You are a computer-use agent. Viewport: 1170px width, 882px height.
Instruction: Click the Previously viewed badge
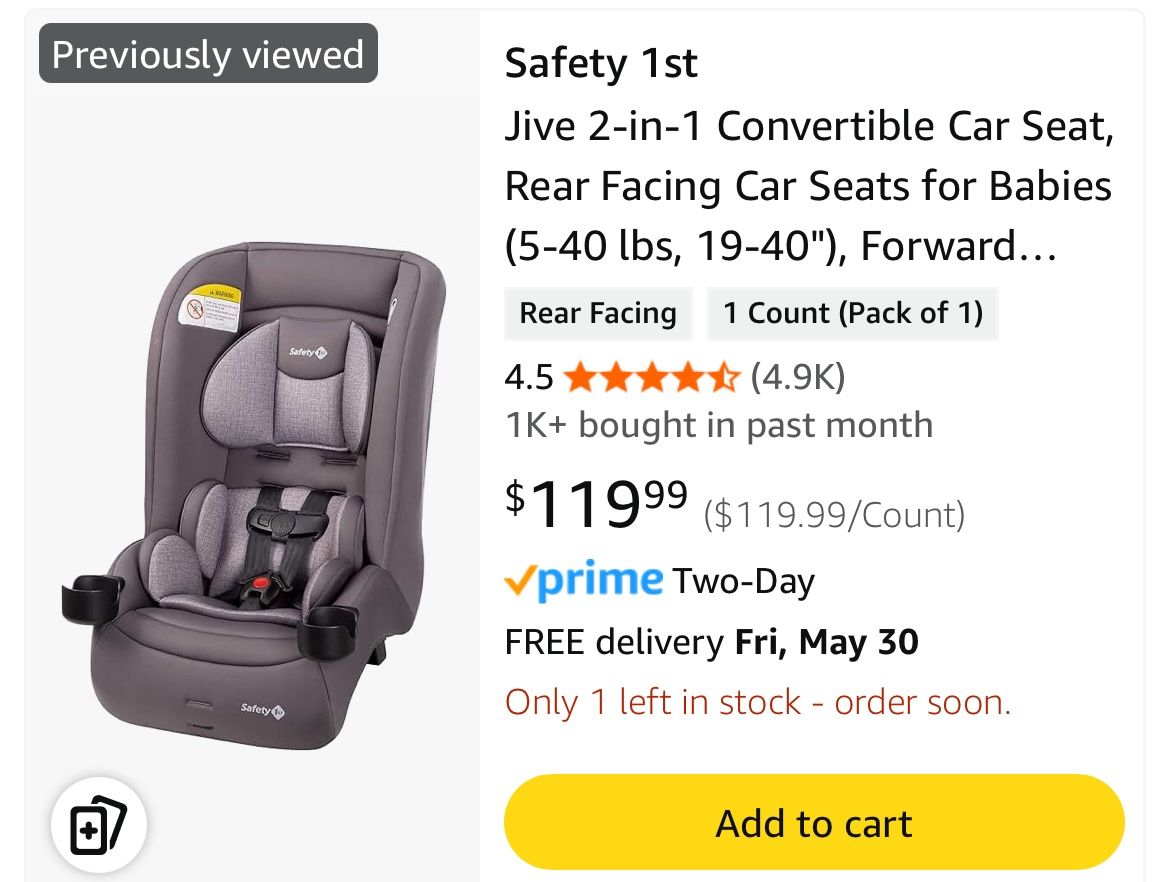207,54
